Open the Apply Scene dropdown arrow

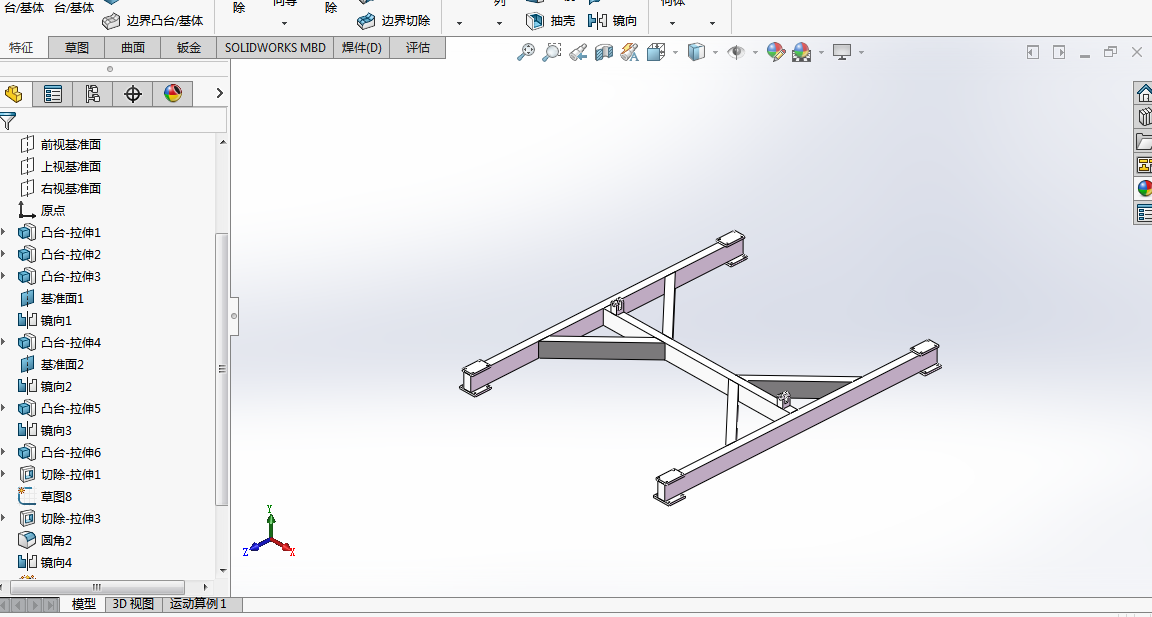(x=821, y=53)
